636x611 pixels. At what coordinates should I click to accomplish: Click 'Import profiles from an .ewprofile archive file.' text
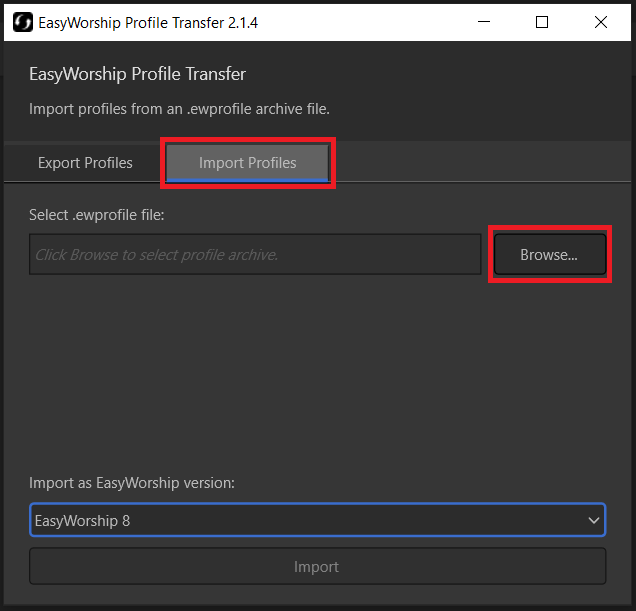coord(179,109)
